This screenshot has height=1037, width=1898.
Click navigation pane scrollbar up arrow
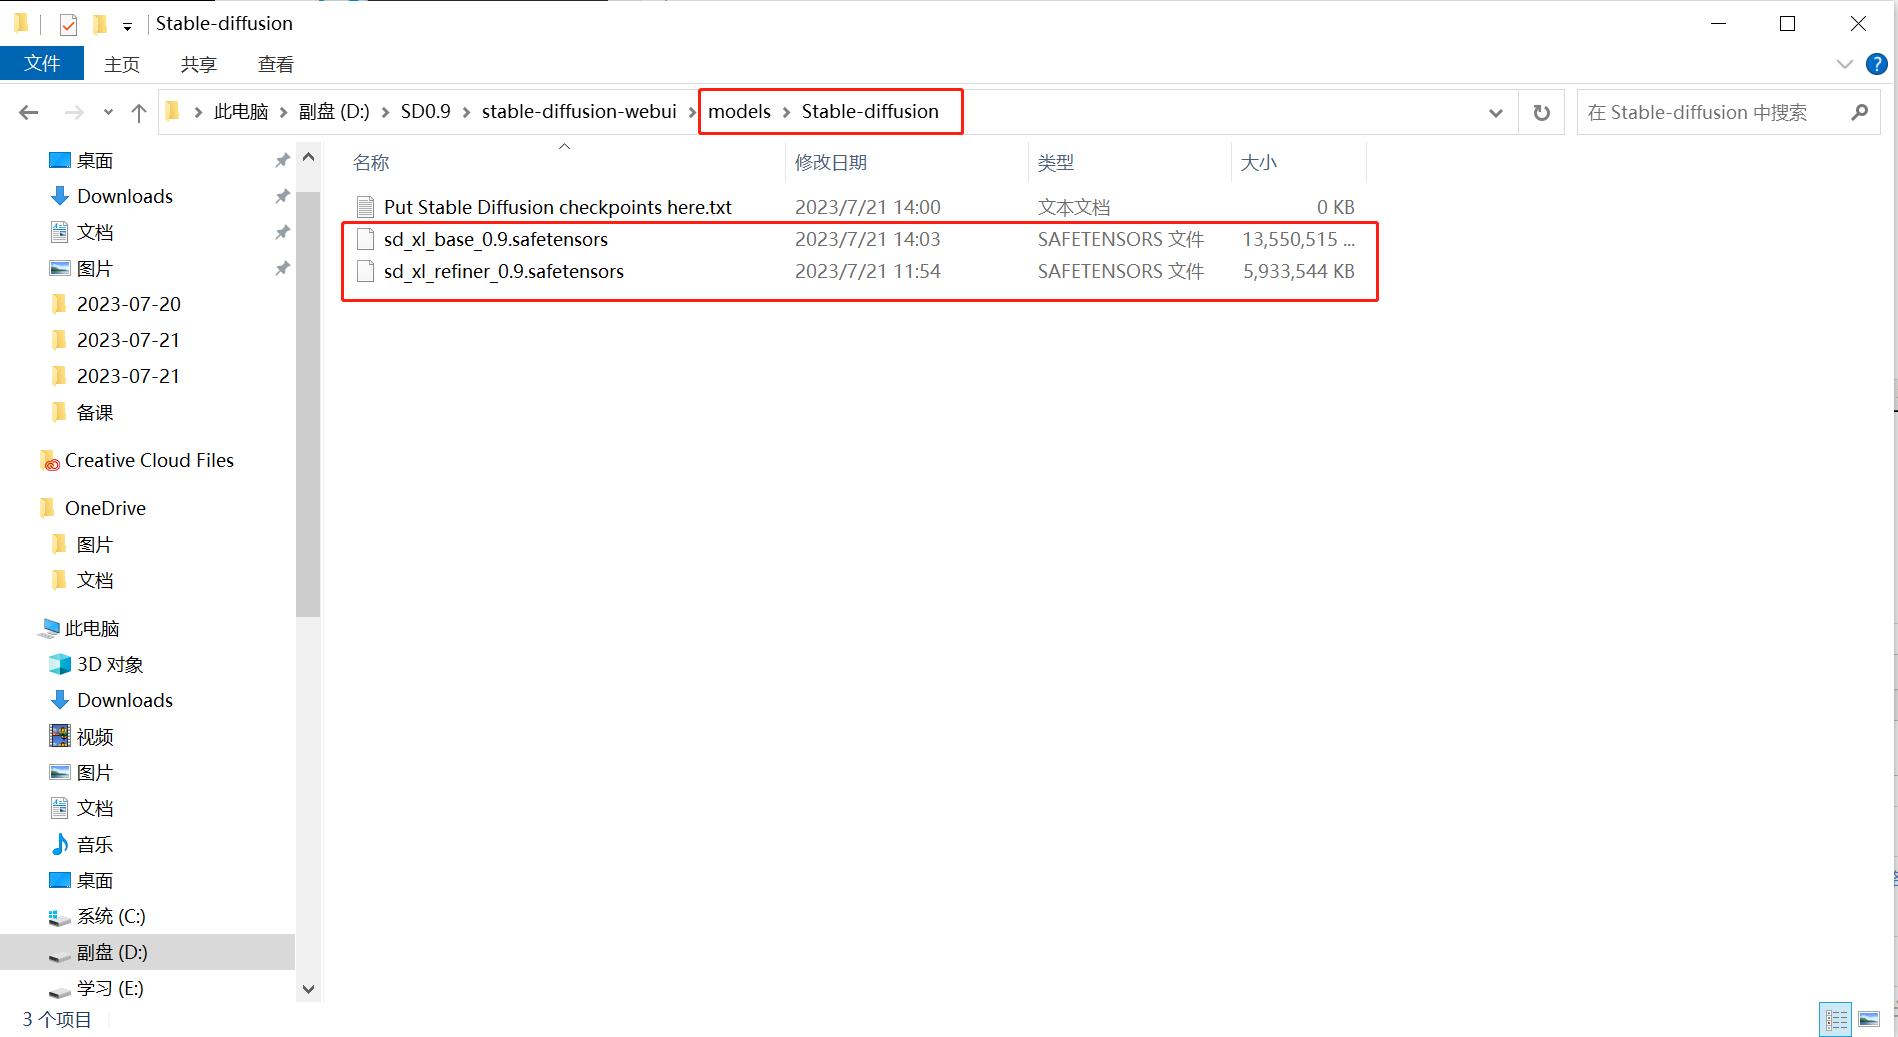[x=308, y=157]
